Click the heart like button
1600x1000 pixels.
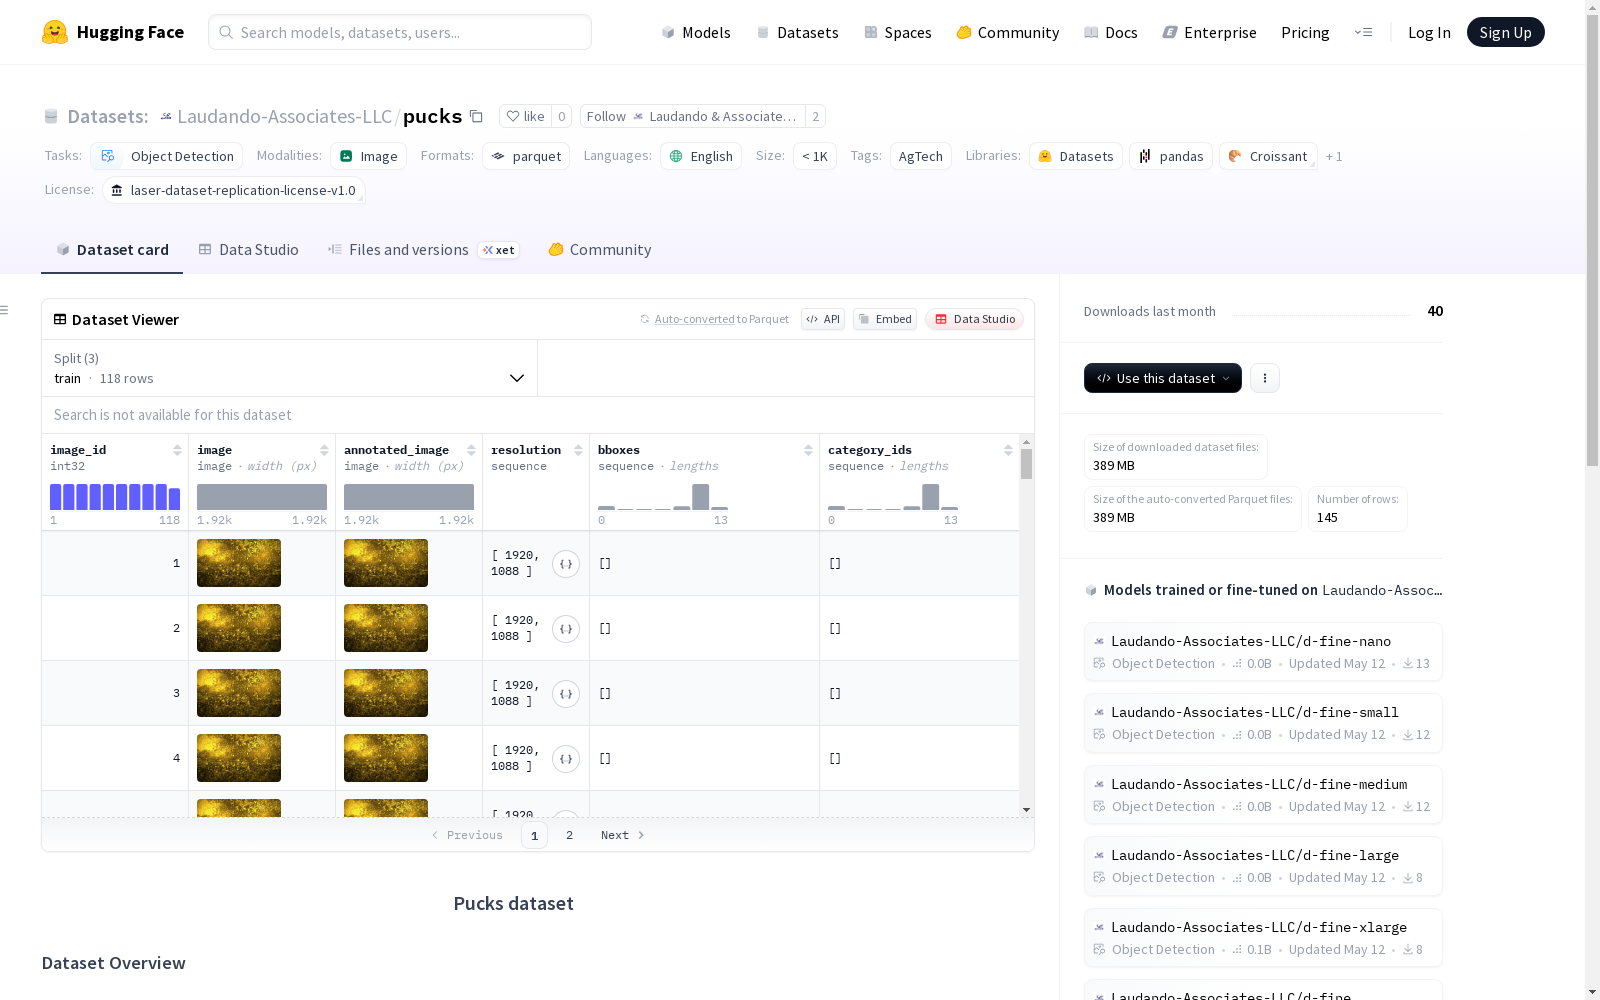525,116
